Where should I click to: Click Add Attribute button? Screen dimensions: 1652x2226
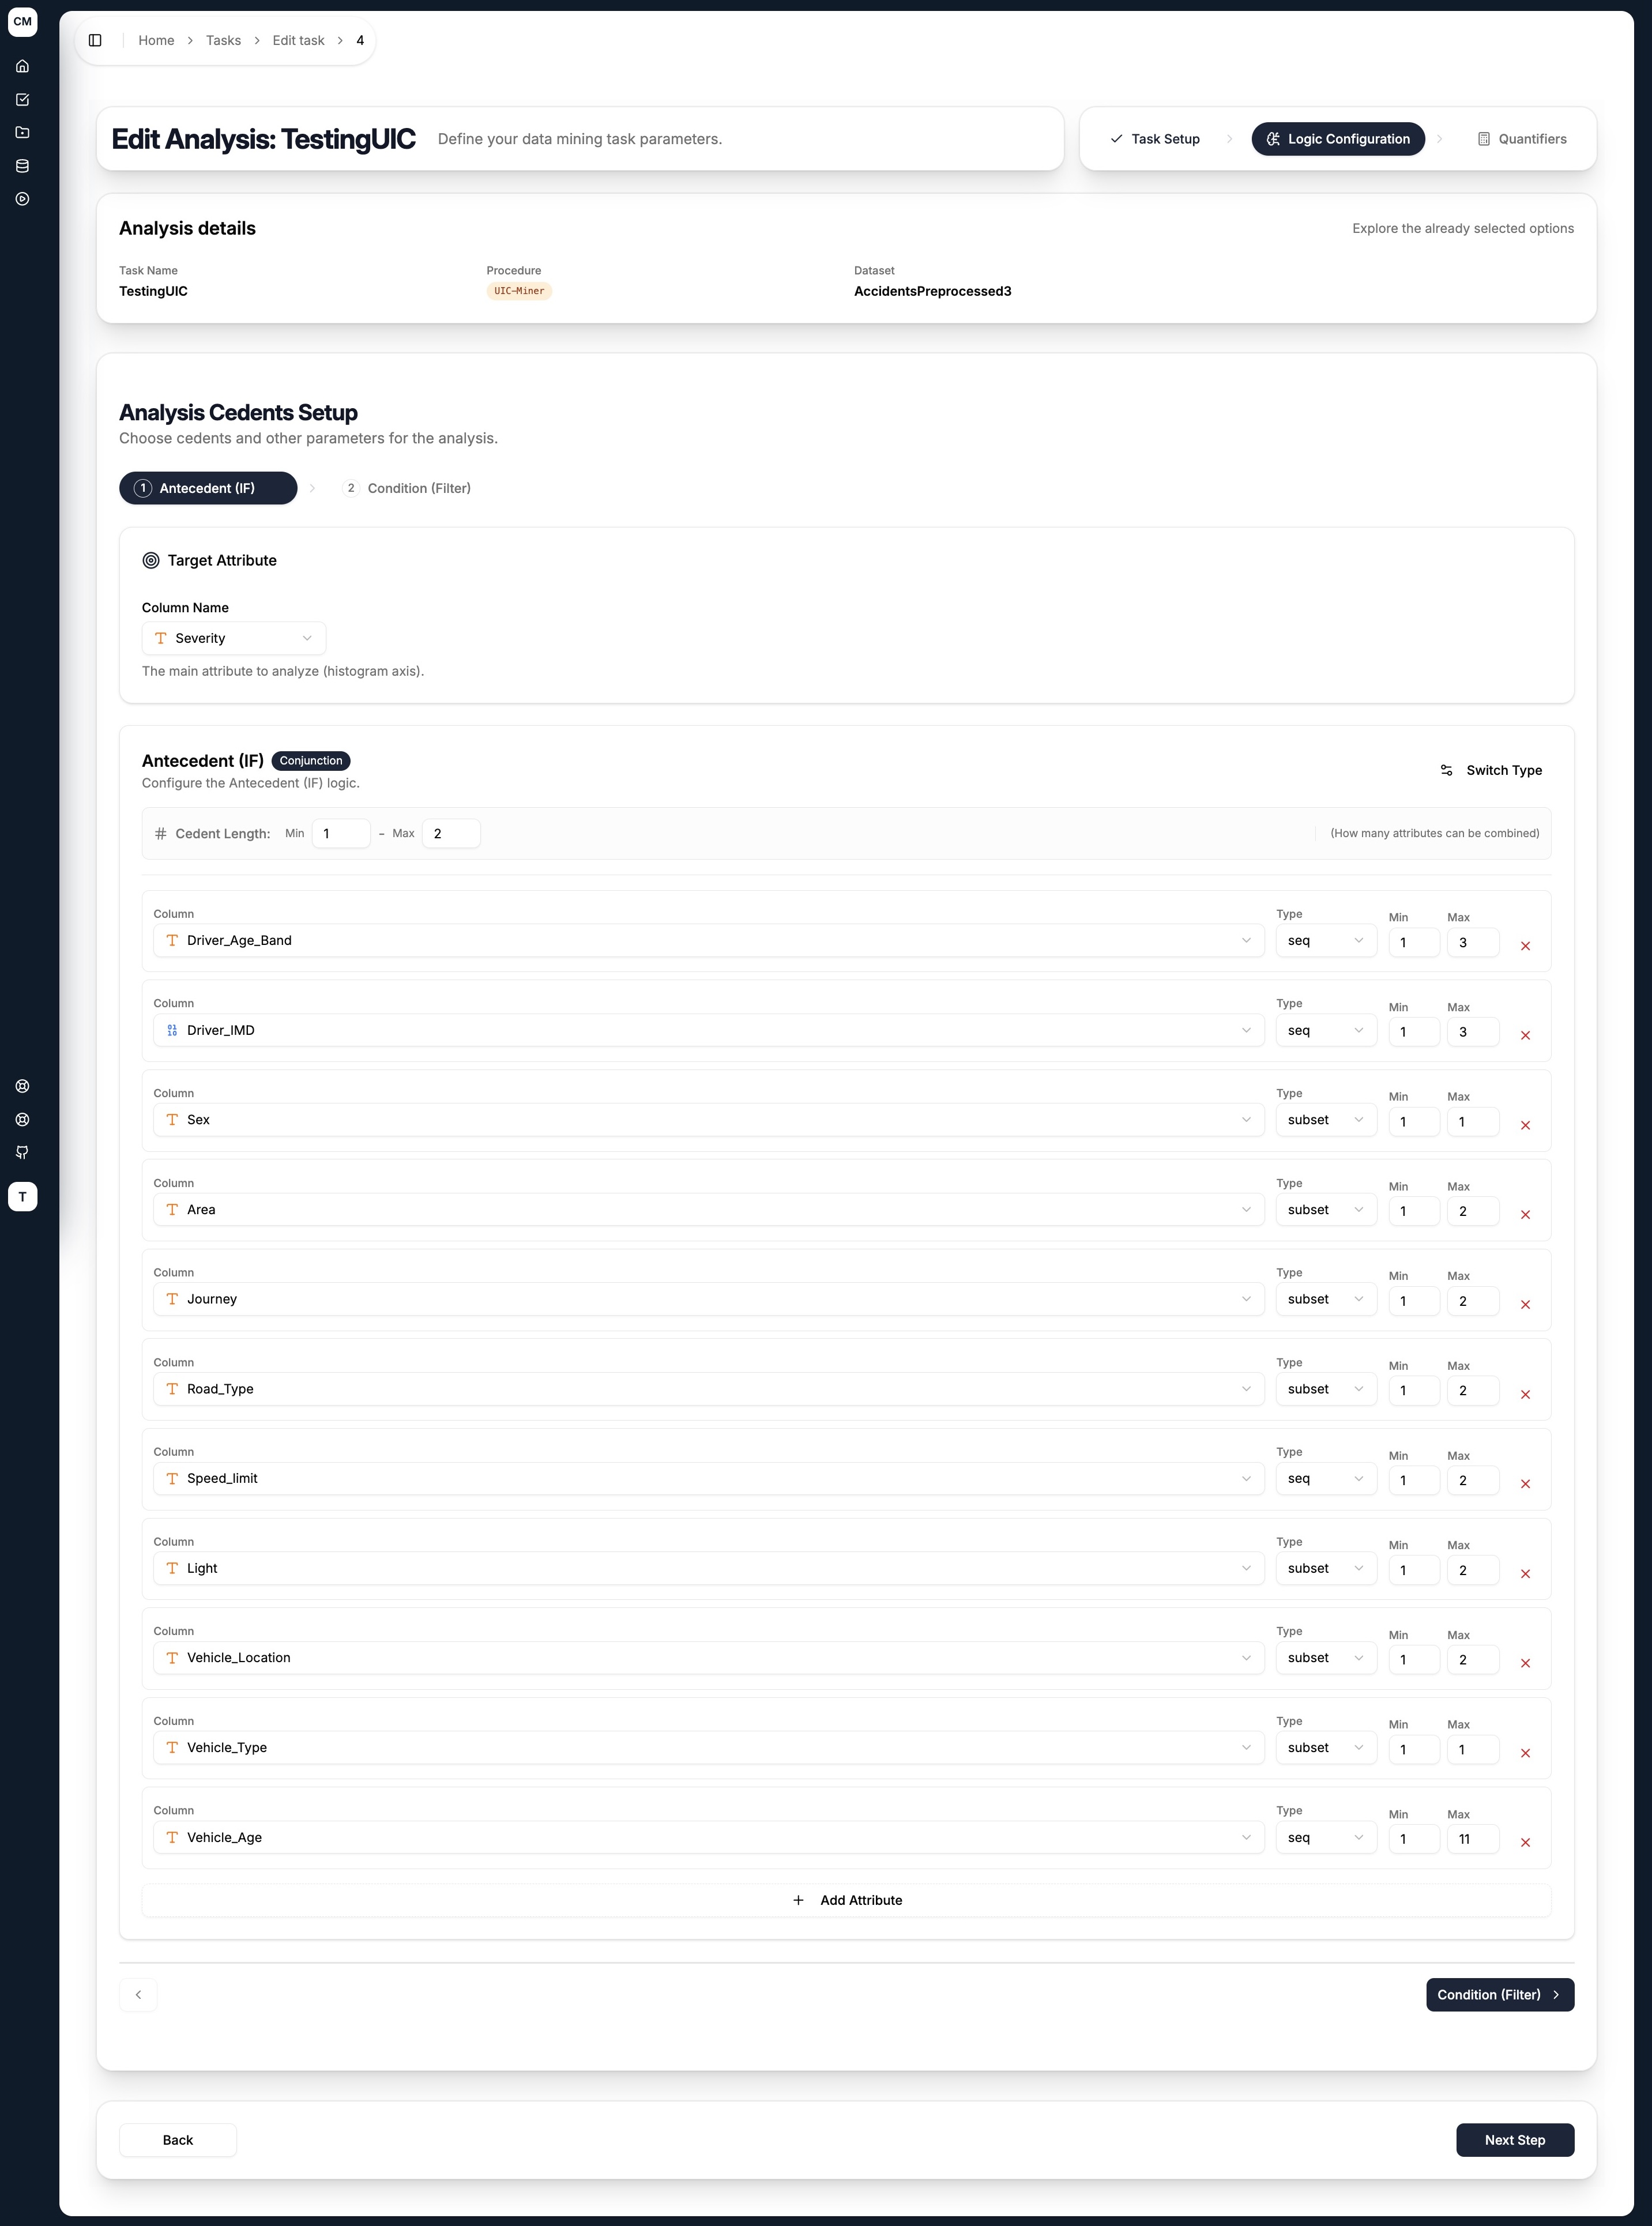click(x=846, y=1900)
